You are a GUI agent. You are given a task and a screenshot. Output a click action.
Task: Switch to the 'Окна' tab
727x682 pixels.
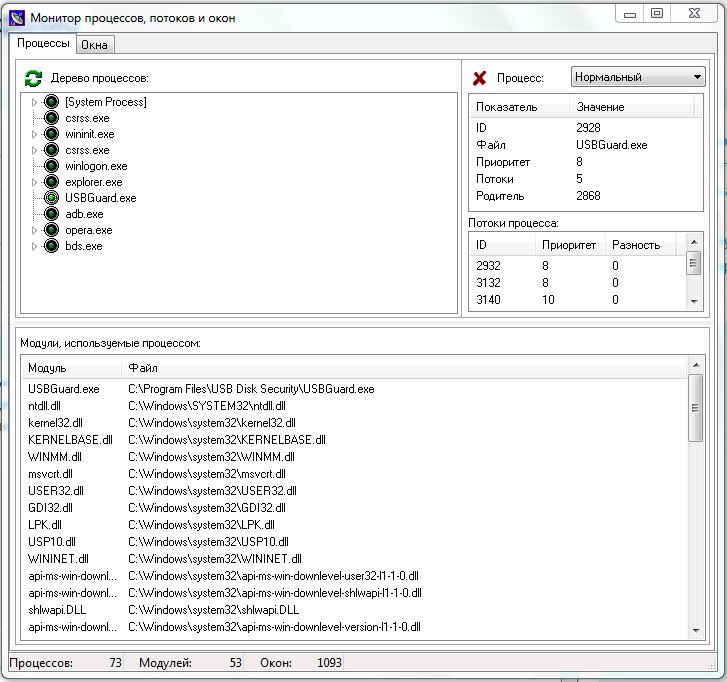click(95, 44)
